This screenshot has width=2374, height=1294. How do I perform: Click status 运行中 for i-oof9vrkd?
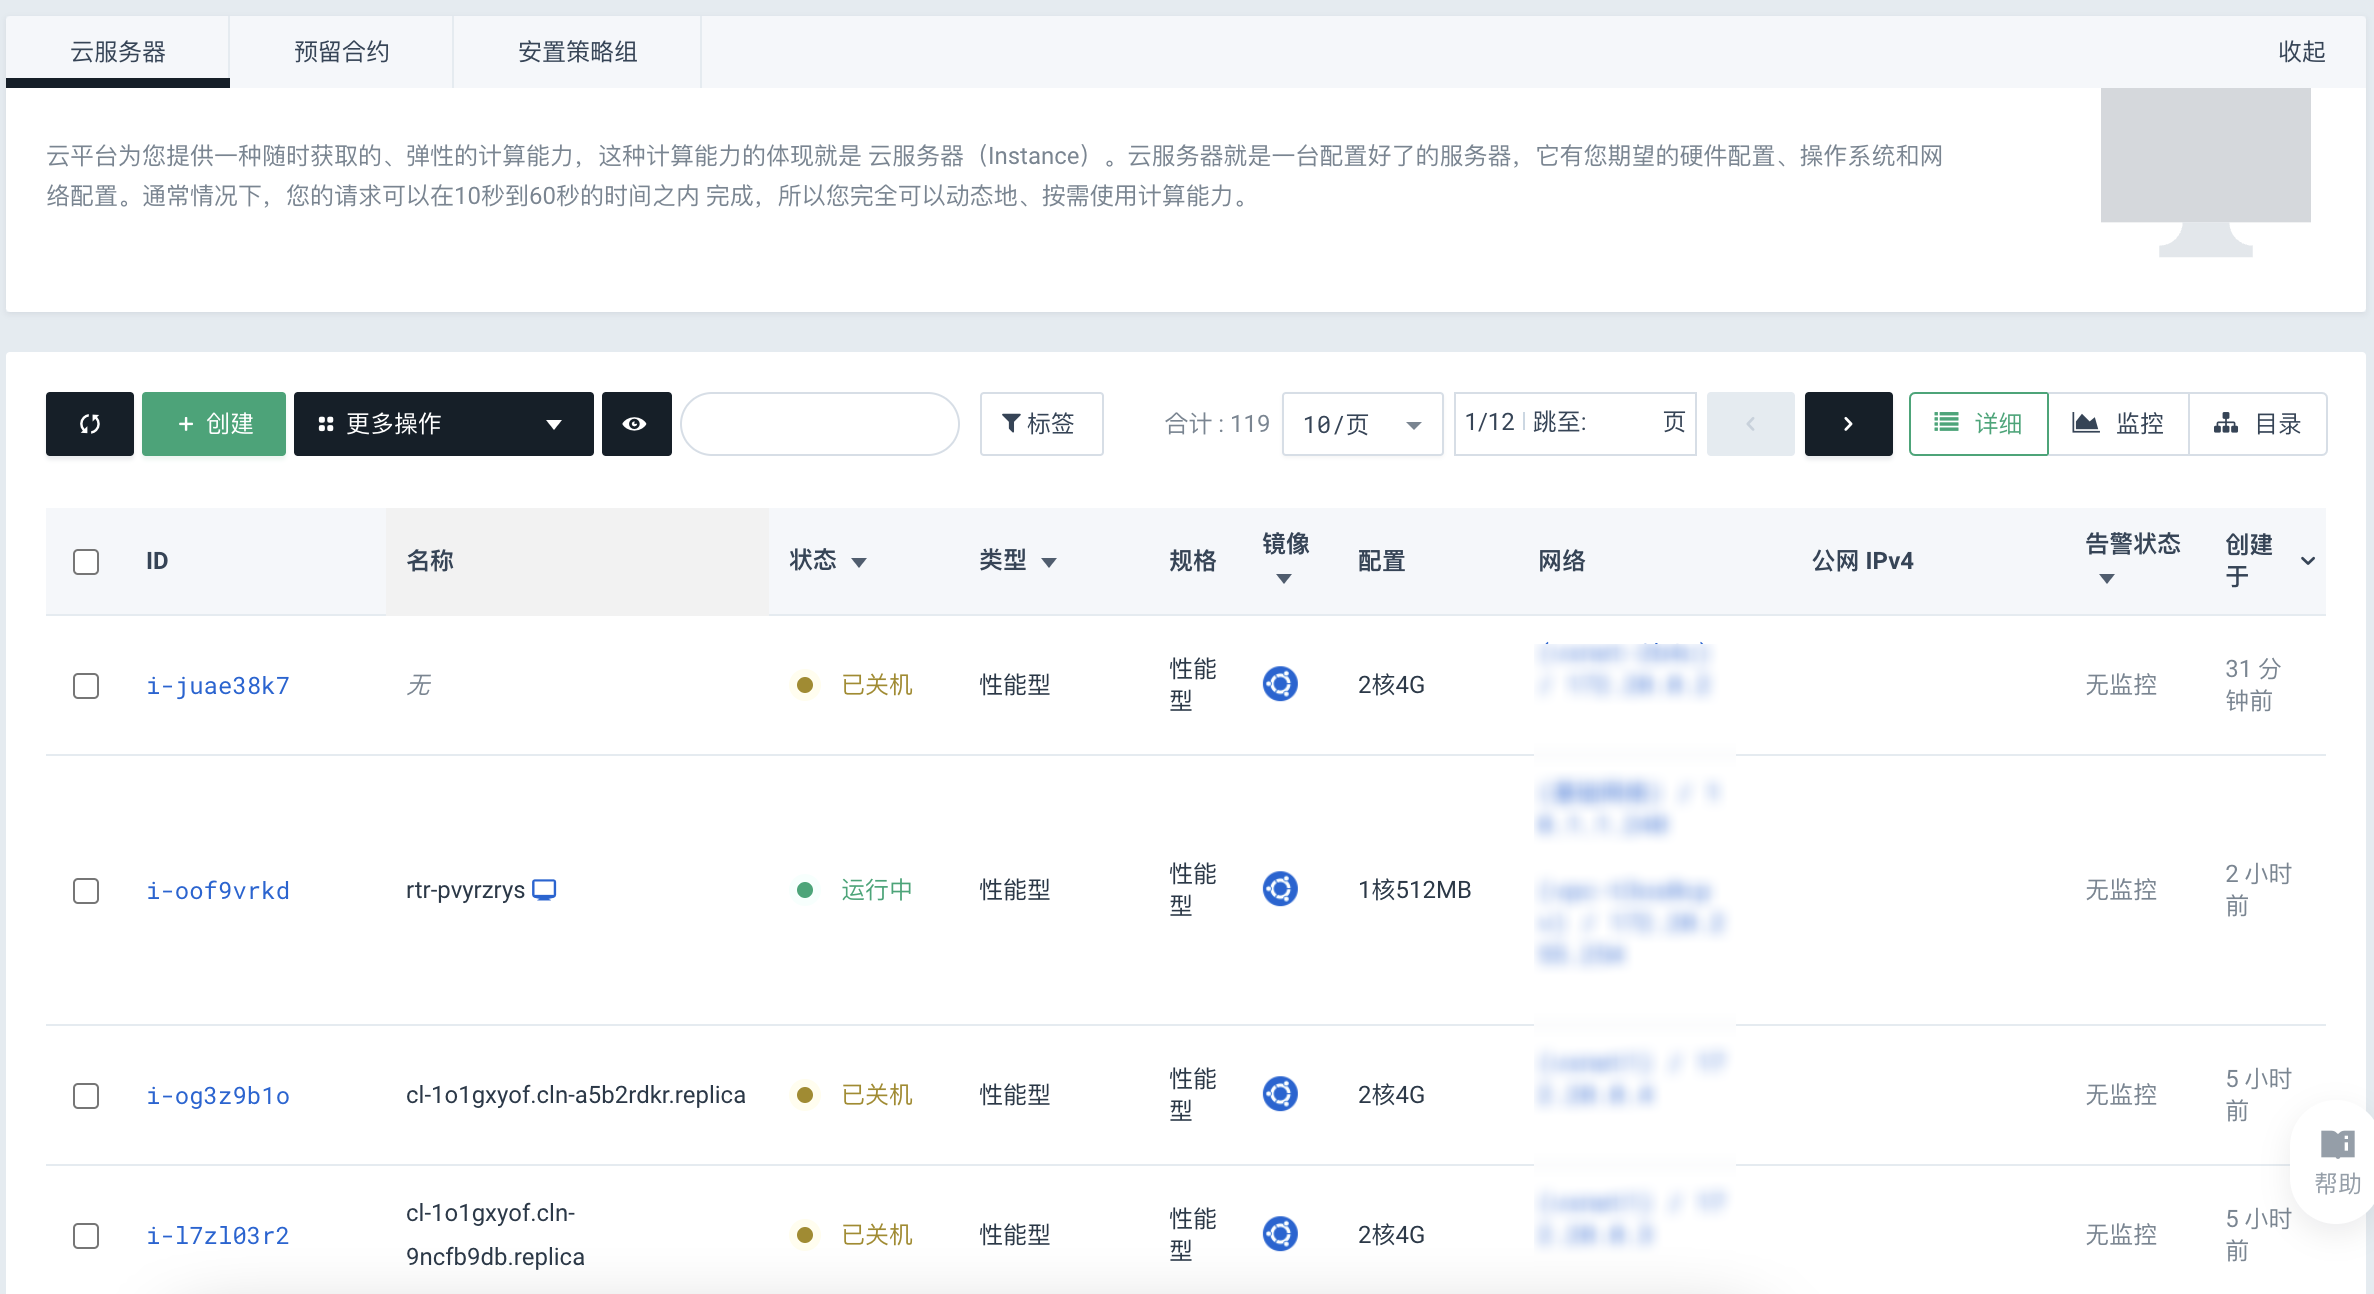click(x=877, y=890)
